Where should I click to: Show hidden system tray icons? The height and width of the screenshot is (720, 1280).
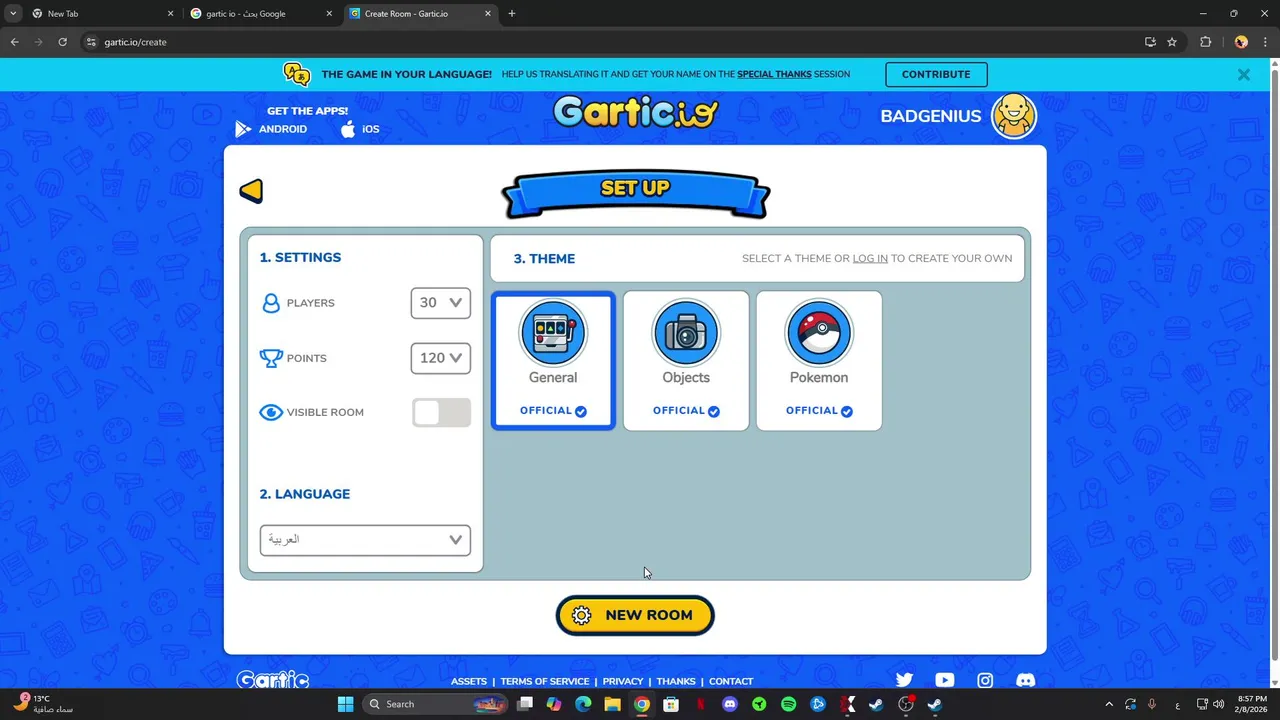tap(1108, 704)
